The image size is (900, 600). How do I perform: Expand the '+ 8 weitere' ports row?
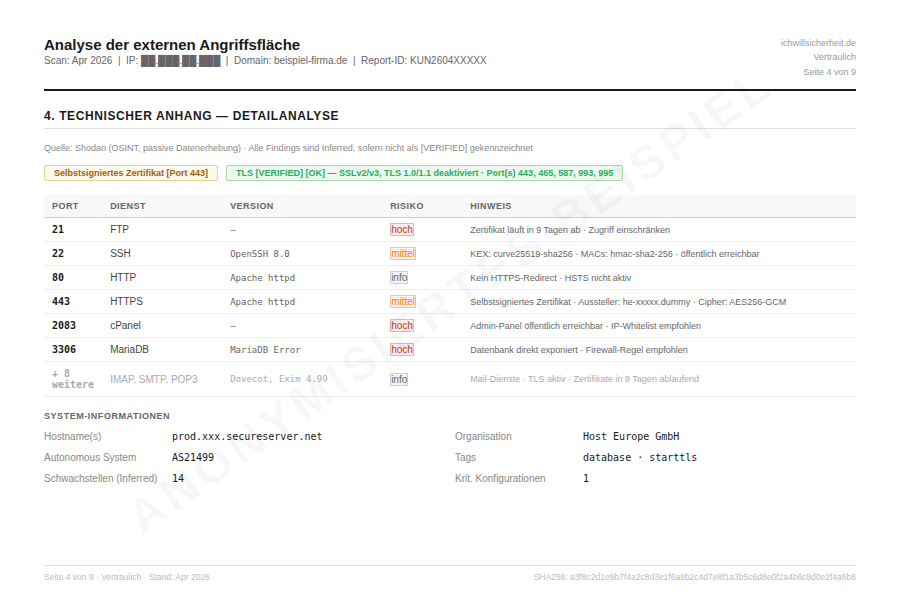pos(72,379)
